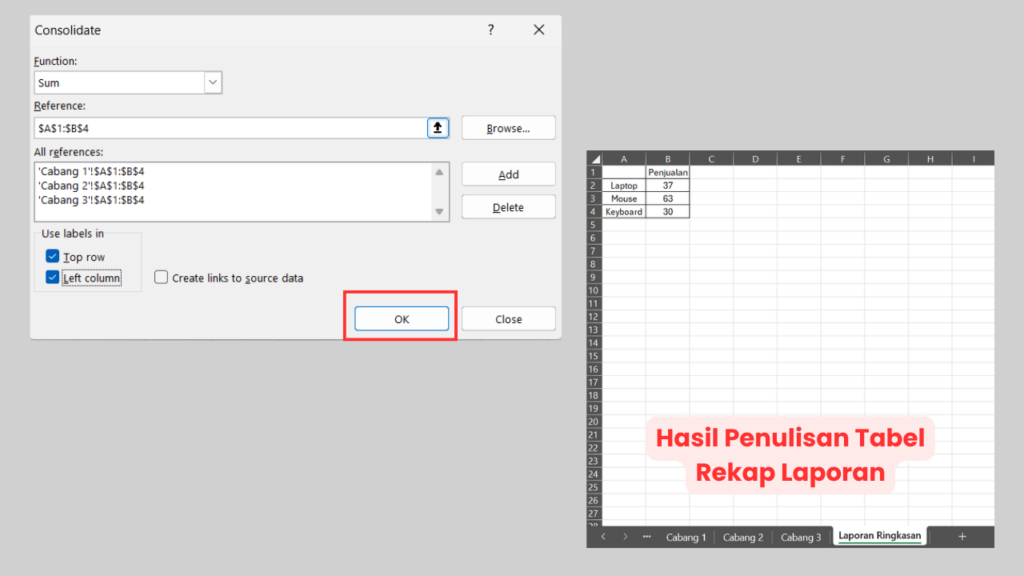This screenshot has width=1024, height=576.
Task: Open the Consolidate dialog Help question mark
Action: coord(491,30)
